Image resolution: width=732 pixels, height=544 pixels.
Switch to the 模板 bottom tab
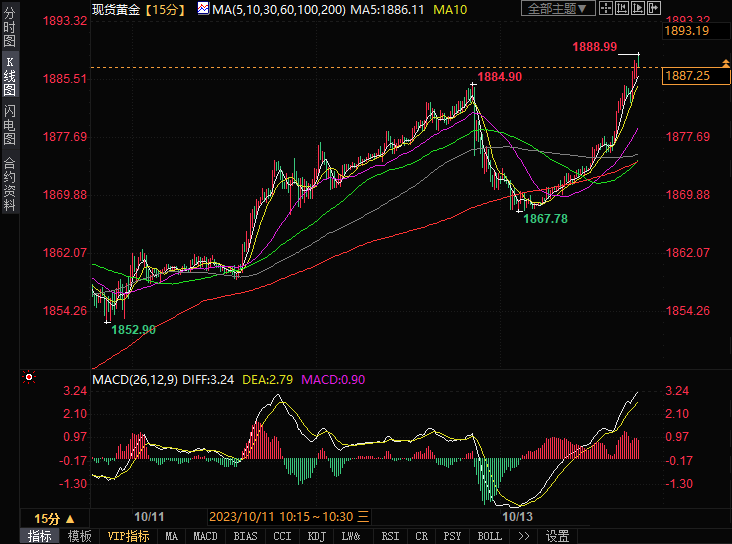coord(80,536)
